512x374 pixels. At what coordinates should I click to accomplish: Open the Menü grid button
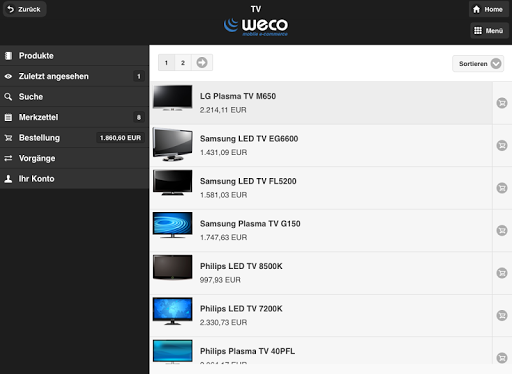[x=489, y=31]
